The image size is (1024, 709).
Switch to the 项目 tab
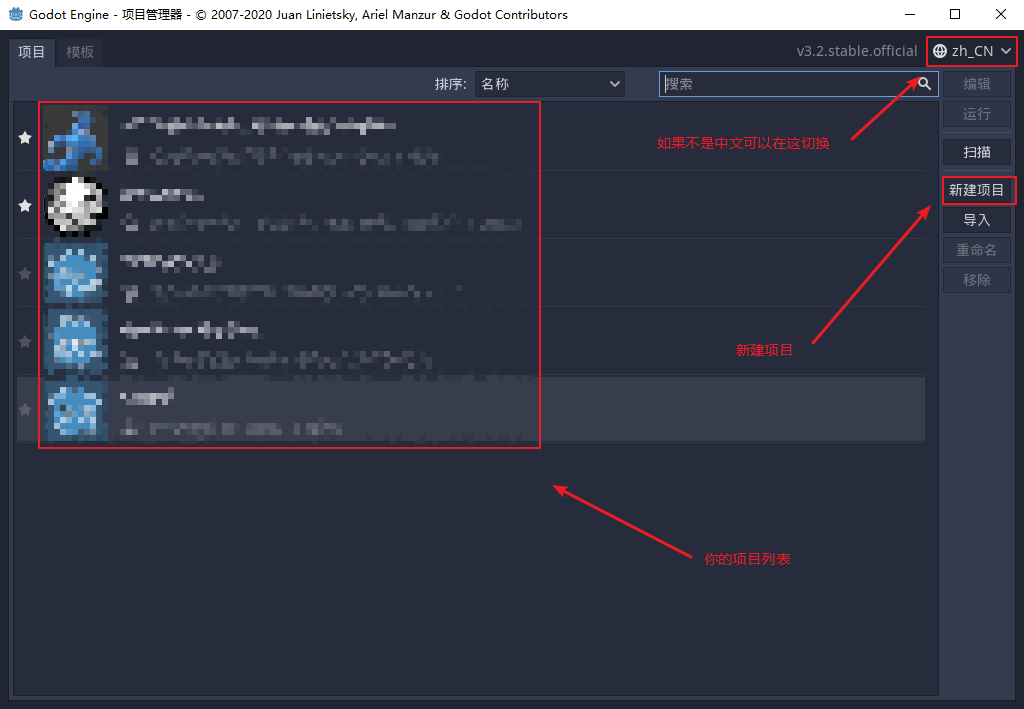point(31,52)
